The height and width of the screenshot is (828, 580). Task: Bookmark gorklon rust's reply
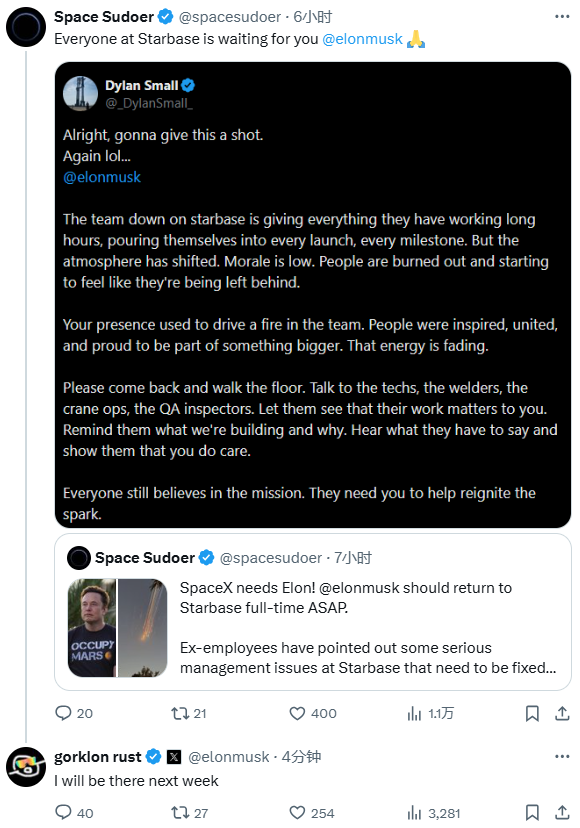pos(532,812)
